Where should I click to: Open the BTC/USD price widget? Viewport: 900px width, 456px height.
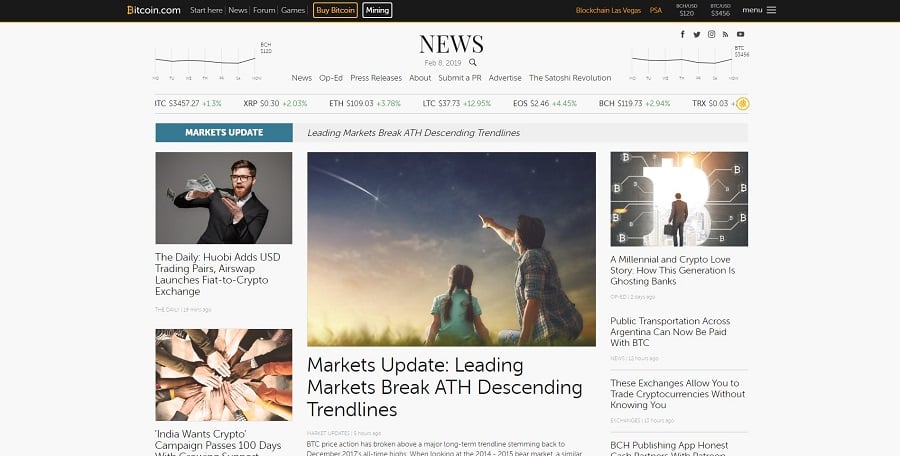[x=720, y=10]
